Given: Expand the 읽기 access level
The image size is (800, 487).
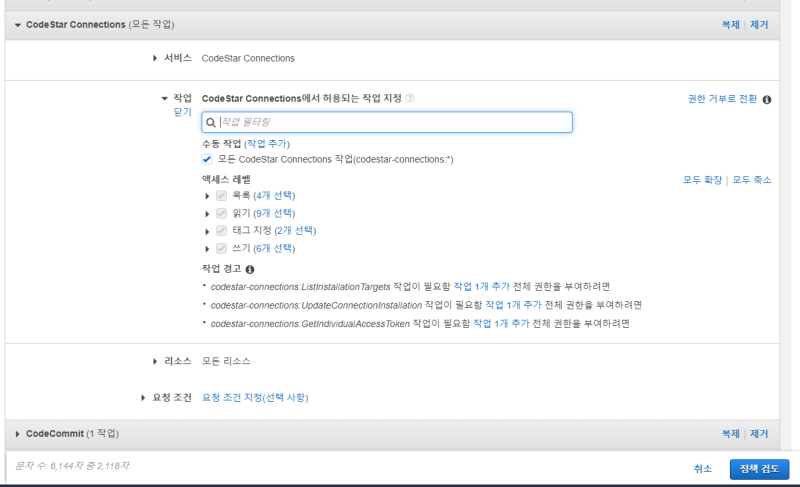Looking at the screenshot, I should [207, 214].
